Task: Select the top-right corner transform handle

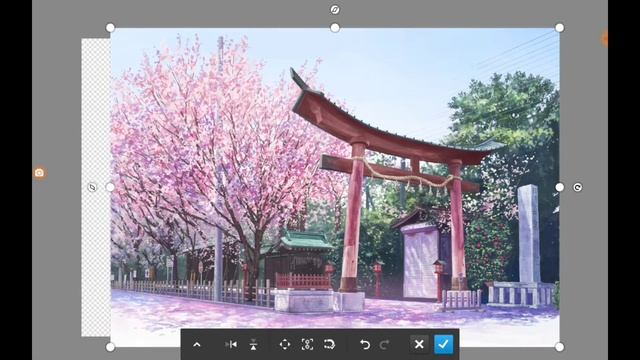Action: (x=560, y=28)
